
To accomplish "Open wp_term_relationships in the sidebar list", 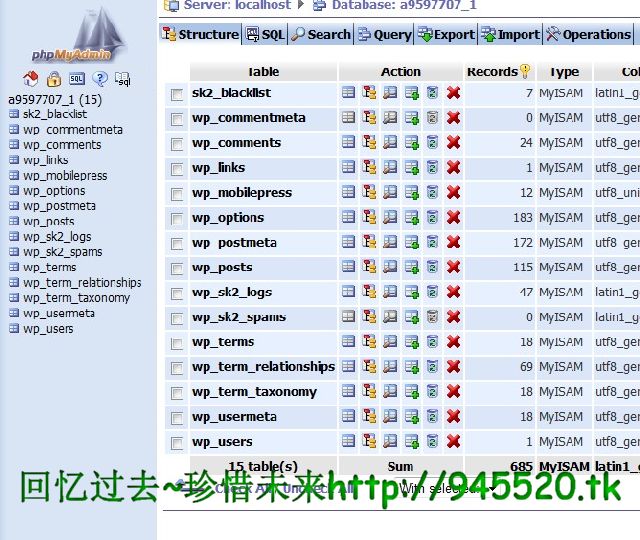I will (x=82, y=283).
